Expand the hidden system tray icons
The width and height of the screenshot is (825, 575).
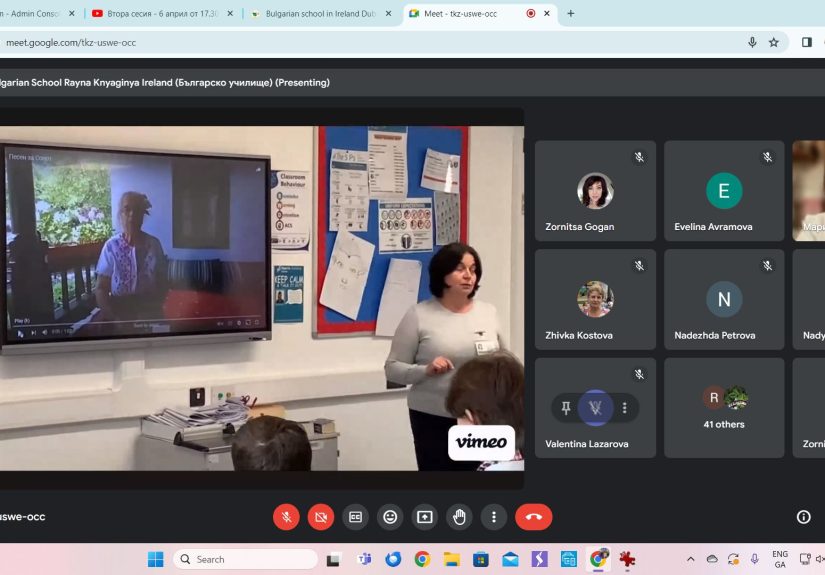pos(690,559)
